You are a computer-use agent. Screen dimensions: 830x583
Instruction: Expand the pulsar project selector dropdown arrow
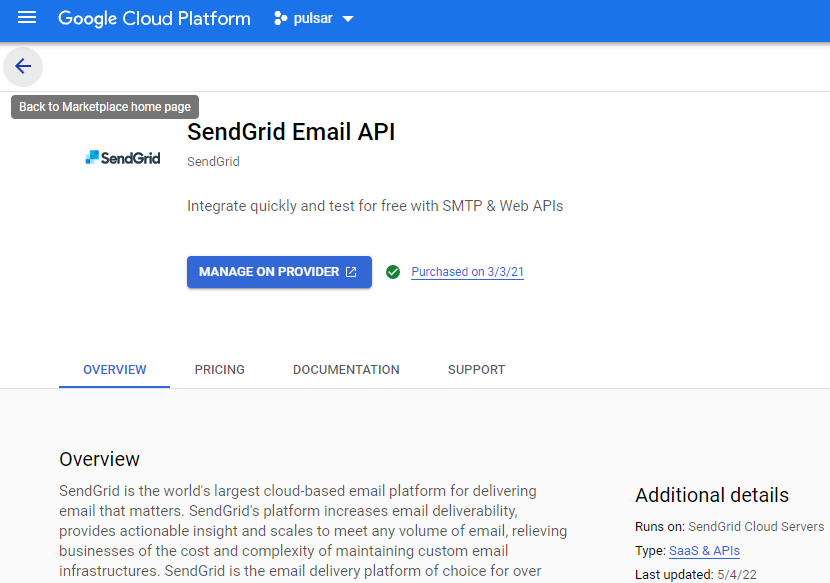(348, 19)
